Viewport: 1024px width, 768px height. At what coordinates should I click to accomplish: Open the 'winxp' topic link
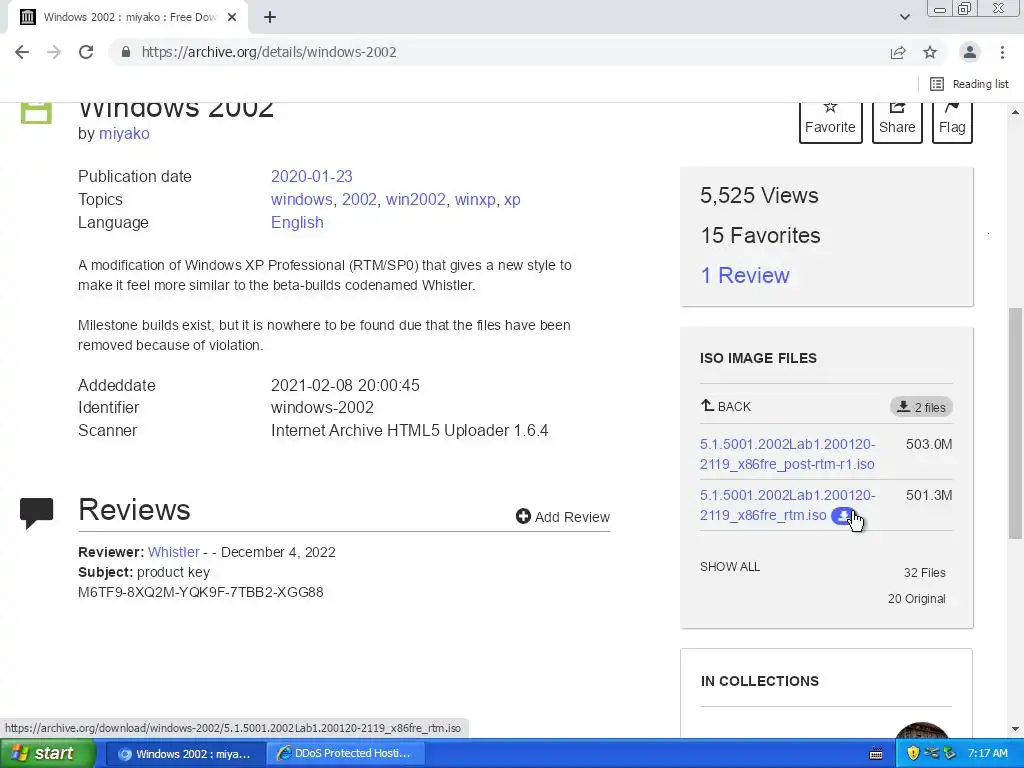[x=475, y=199]
